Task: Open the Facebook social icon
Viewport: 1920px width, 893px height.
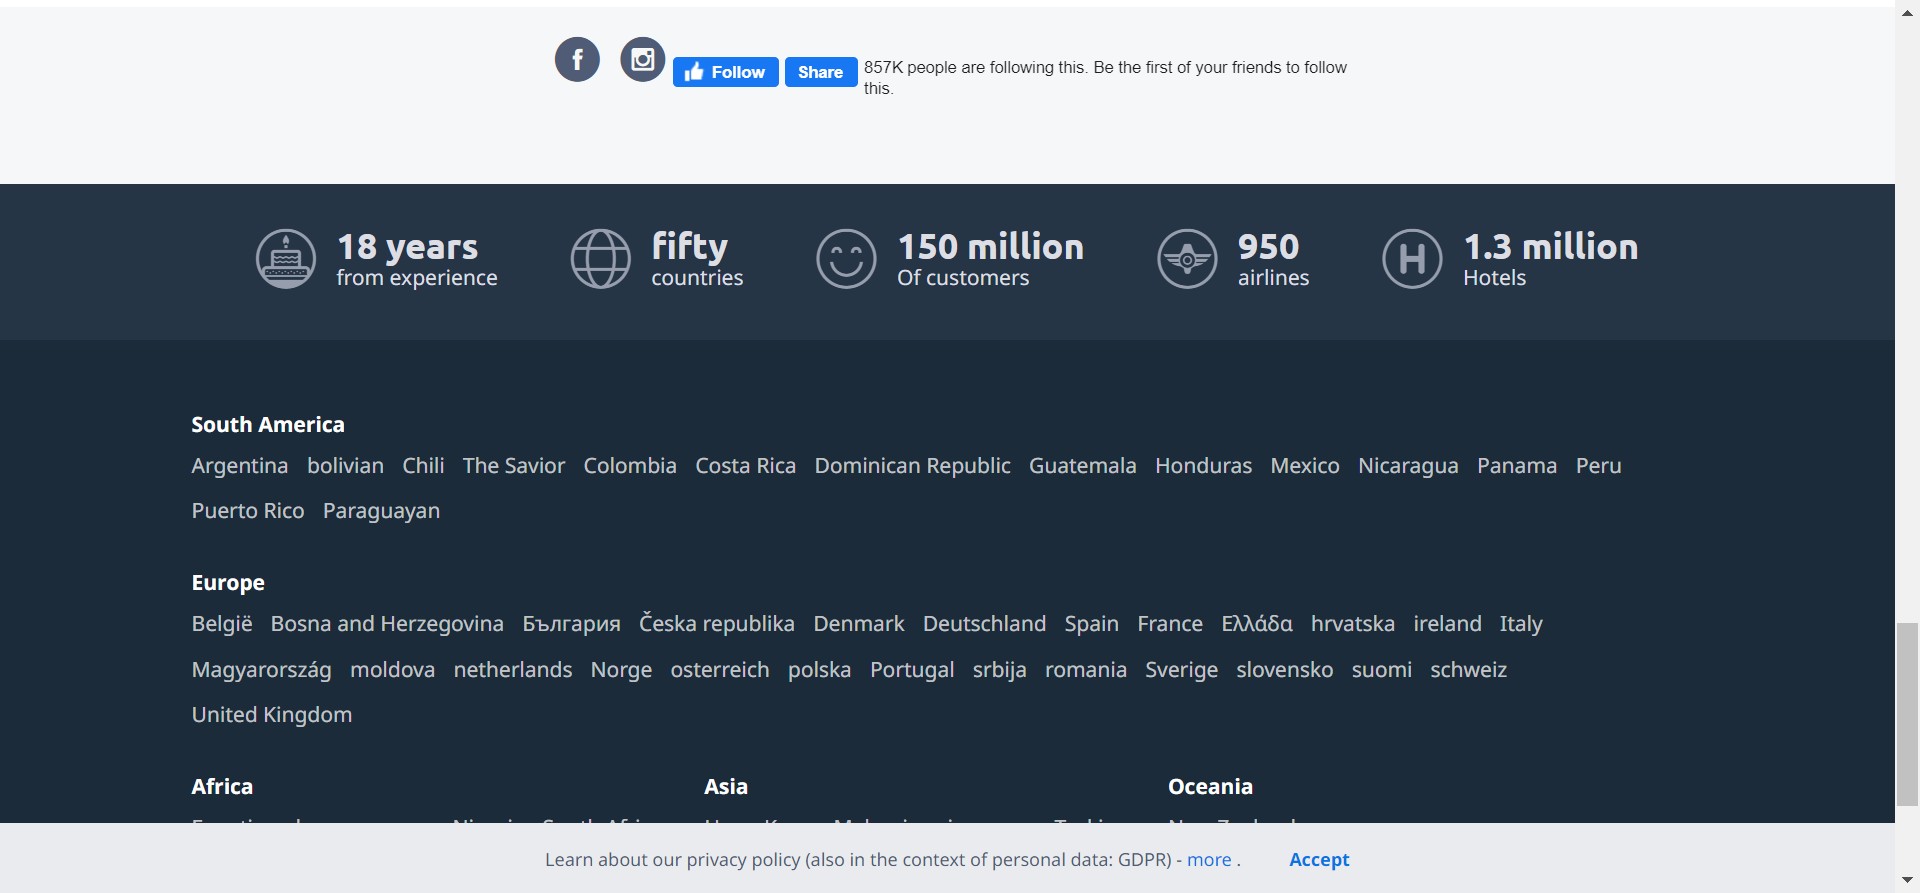Action: tap(577, 60)
